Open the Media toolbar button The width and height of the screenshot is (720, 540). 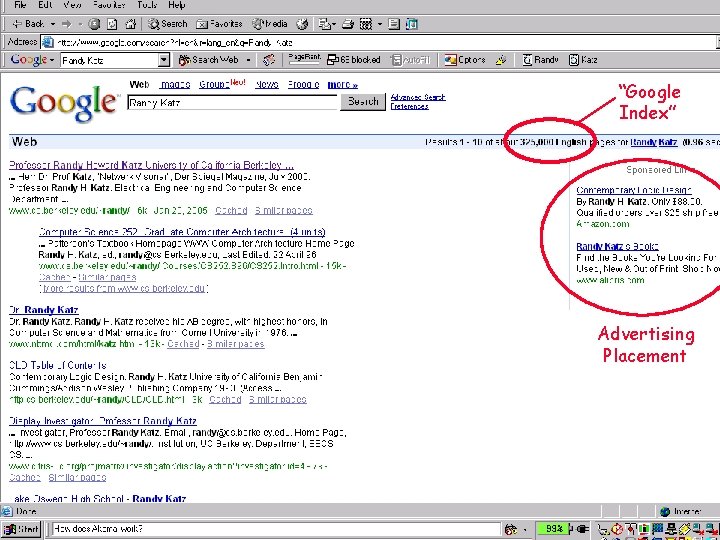tap(270, 24)
